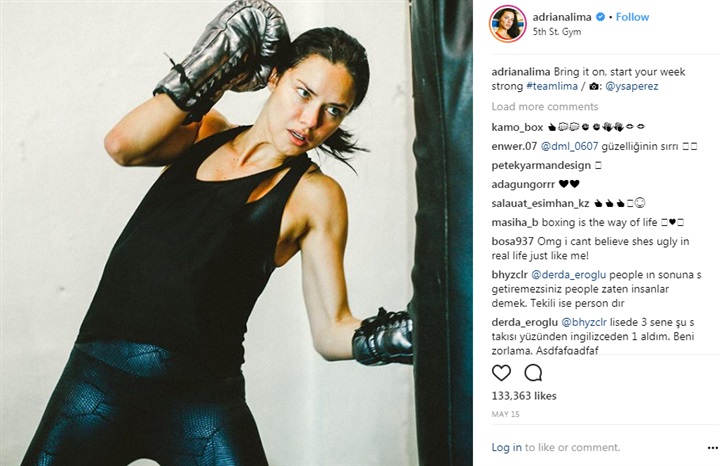Screen dimensions: 720x466
Task: Expand Load more comments
Action: point(545,107)
